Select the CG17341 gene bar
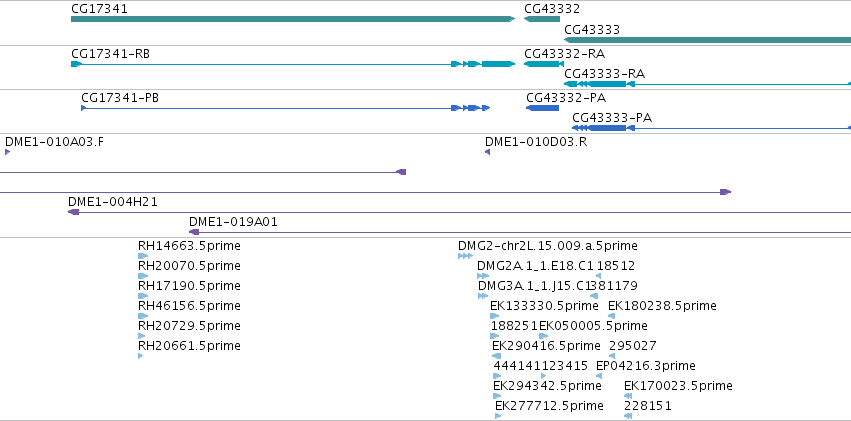The height and width of the screenshot is (421, 851). (293, 19)
